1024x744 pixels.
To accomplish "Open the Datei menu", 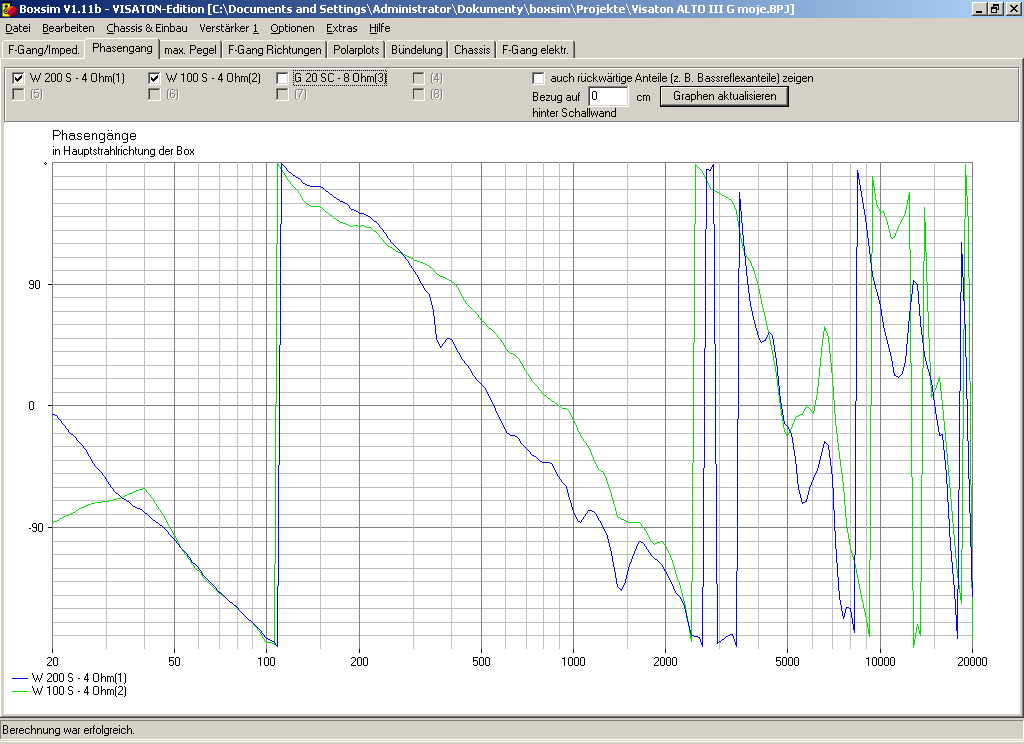I will click(x=18, y=28).
